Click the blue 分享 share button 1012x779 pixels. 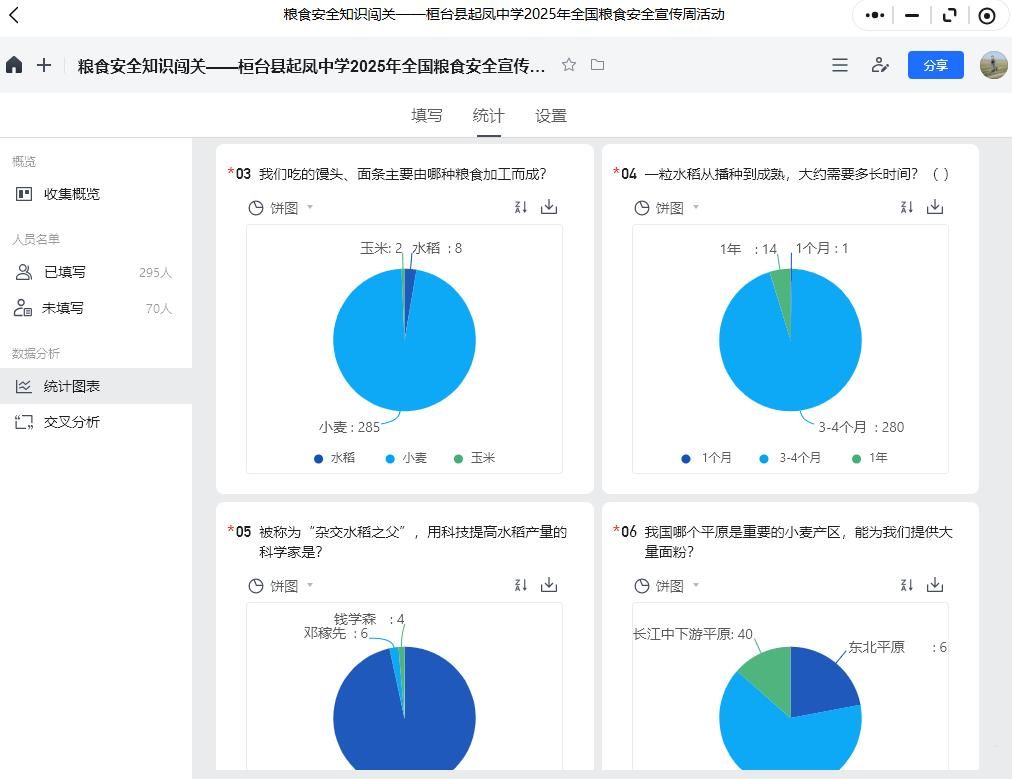click(935, 64)
